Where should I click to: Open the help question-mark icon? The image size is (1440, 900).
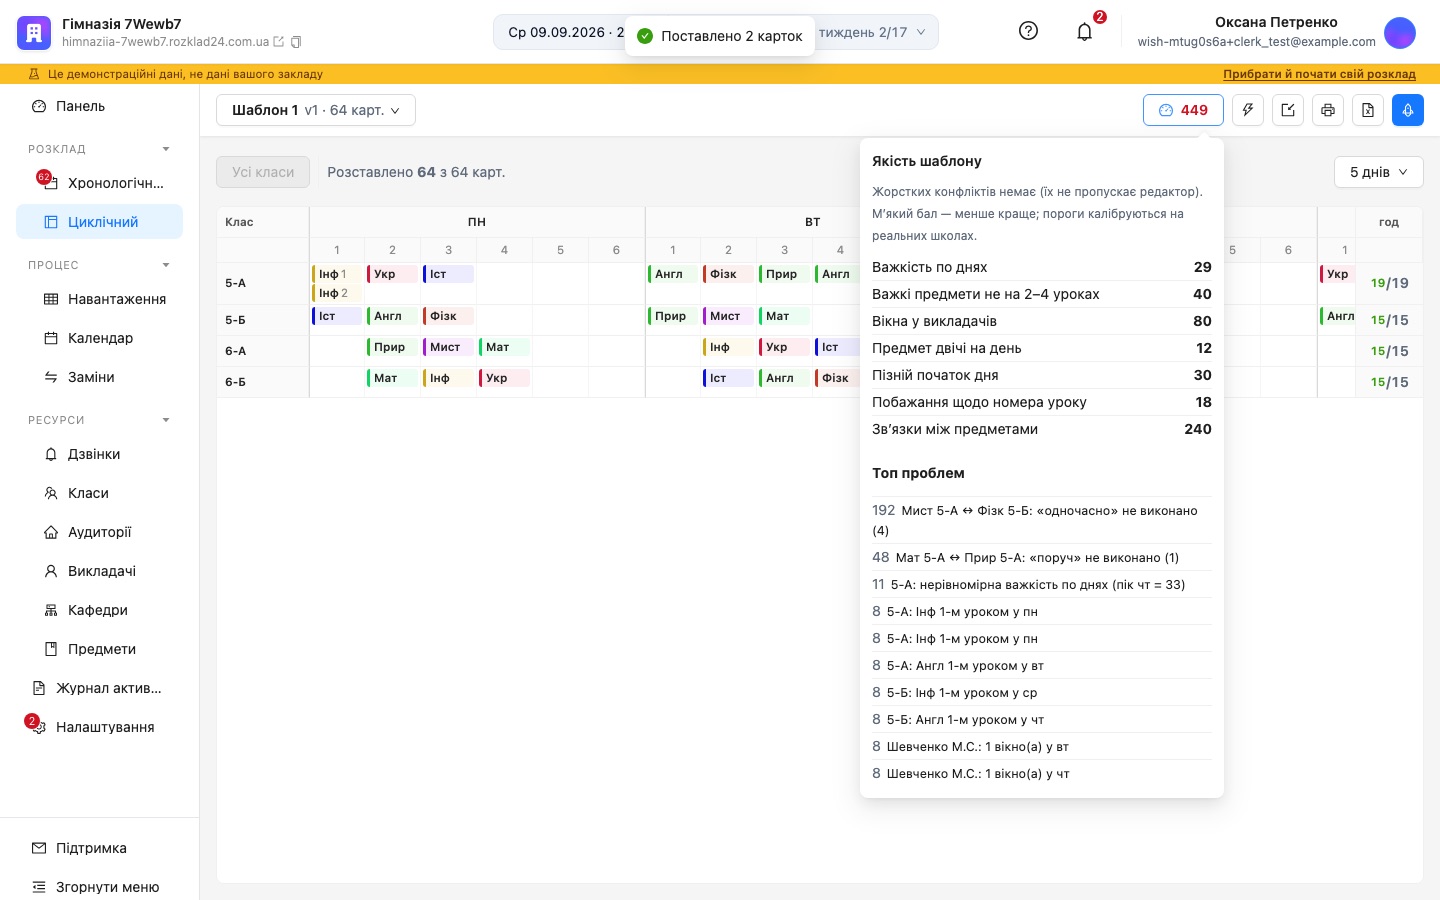point(1028,31)
